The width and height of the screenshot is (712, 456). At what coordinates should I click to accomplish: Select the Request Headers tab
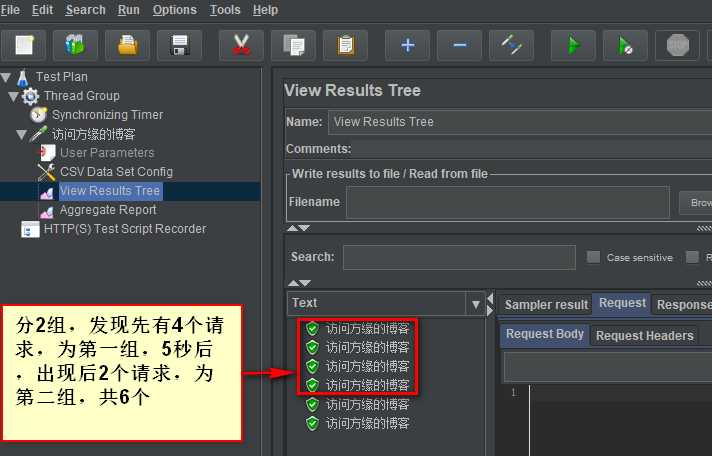click(x=644, y=336)
